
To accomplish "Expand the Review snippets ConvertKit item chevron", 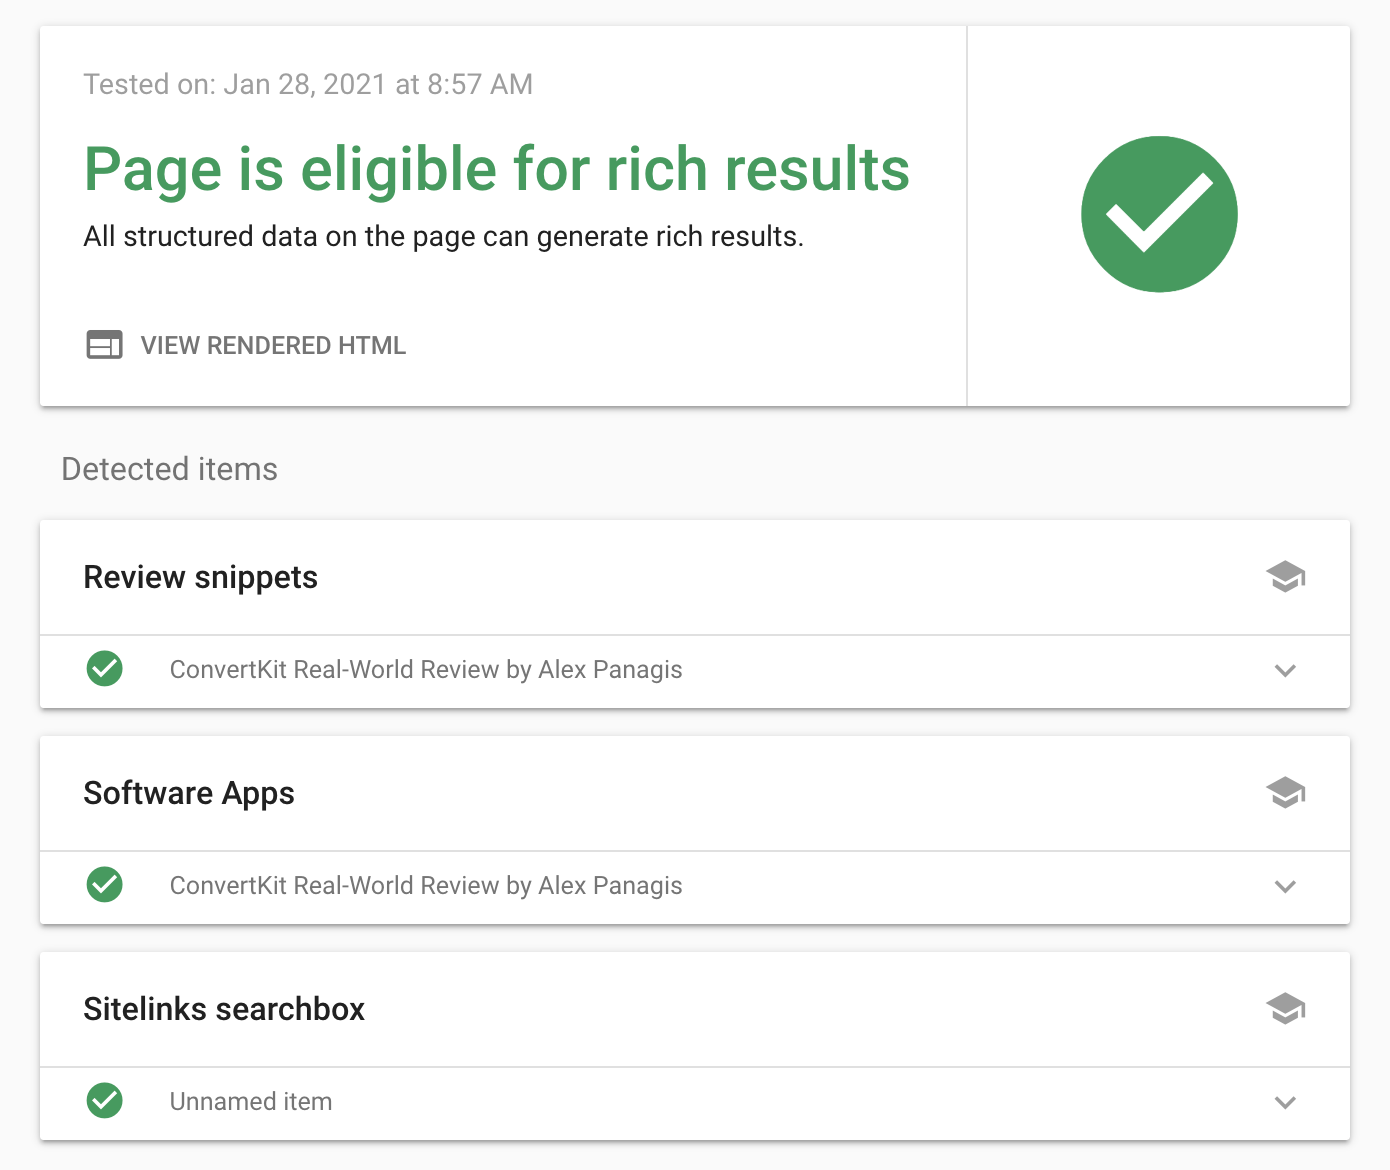I will point(1286,671).
